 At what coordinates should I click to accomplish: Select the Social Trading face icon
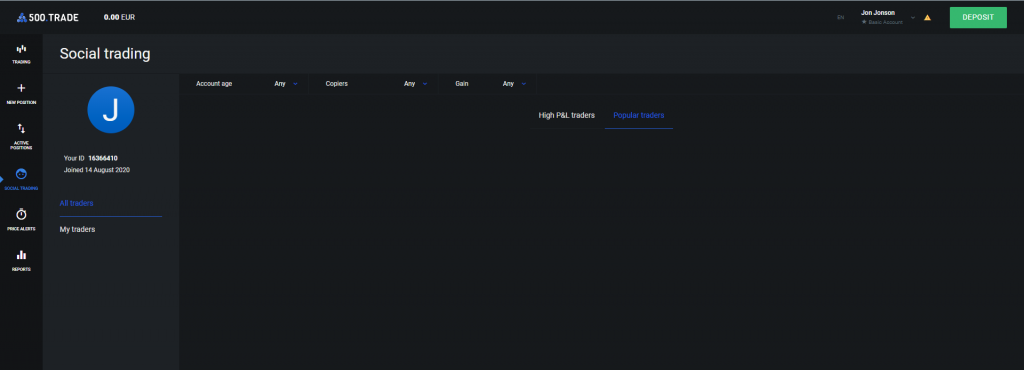tap(21, 174)
